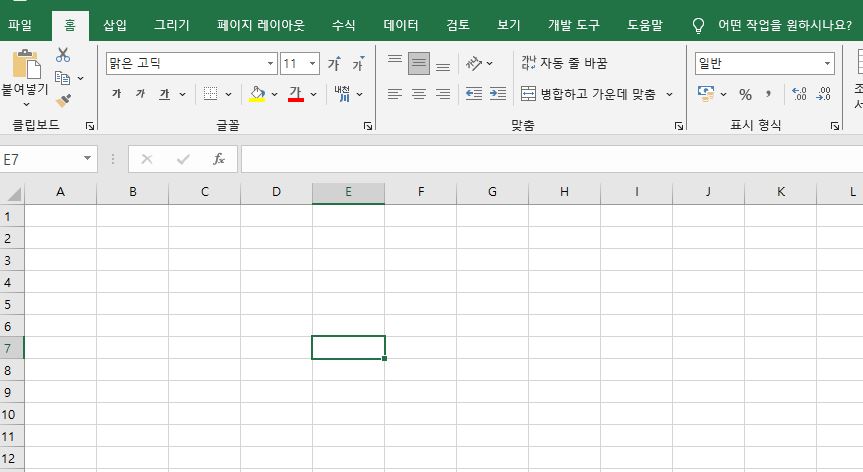Open 클립보드 dialog launcher

pos(90,126)
